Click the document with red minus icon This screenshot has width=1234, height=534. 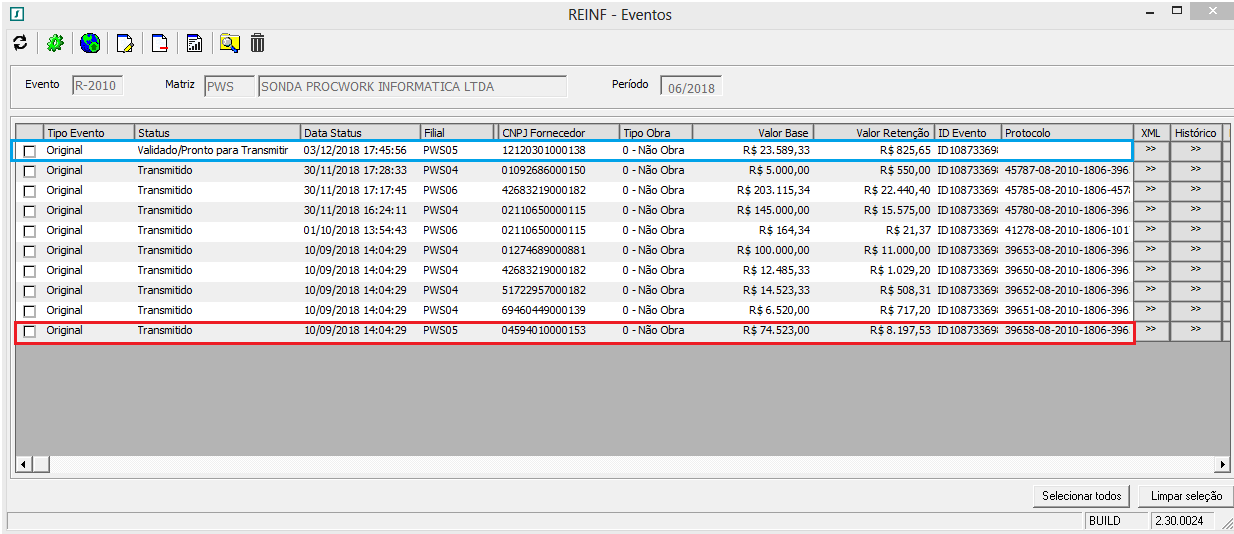click(160, 43)
